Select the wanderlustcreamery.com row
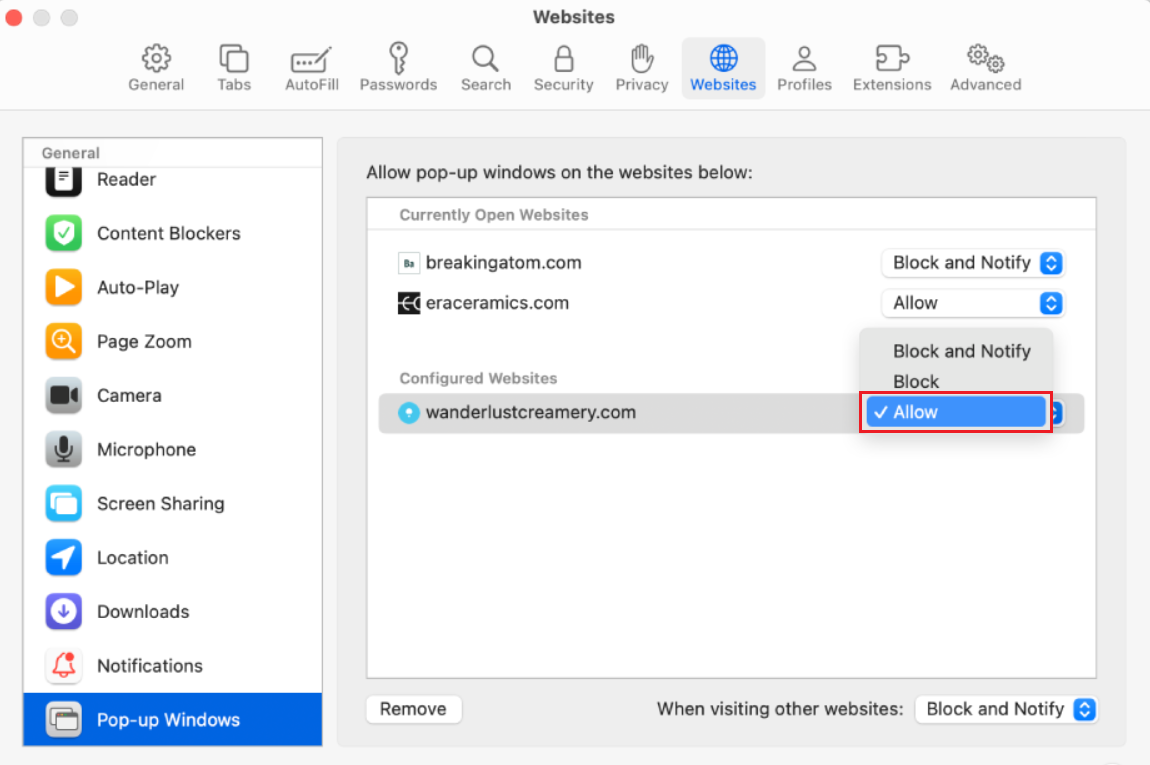 (x=600, y=412)
